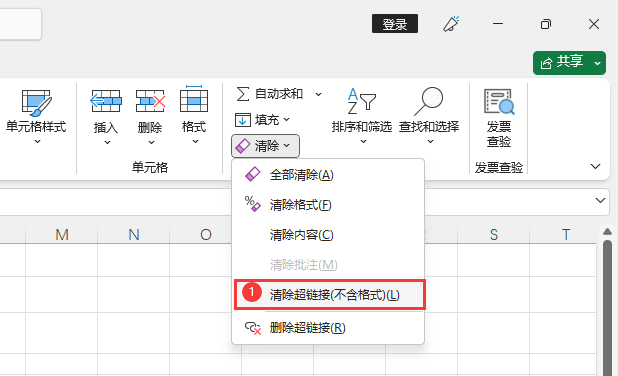
Task: Select column S header
Action: (x=493, y=235)
